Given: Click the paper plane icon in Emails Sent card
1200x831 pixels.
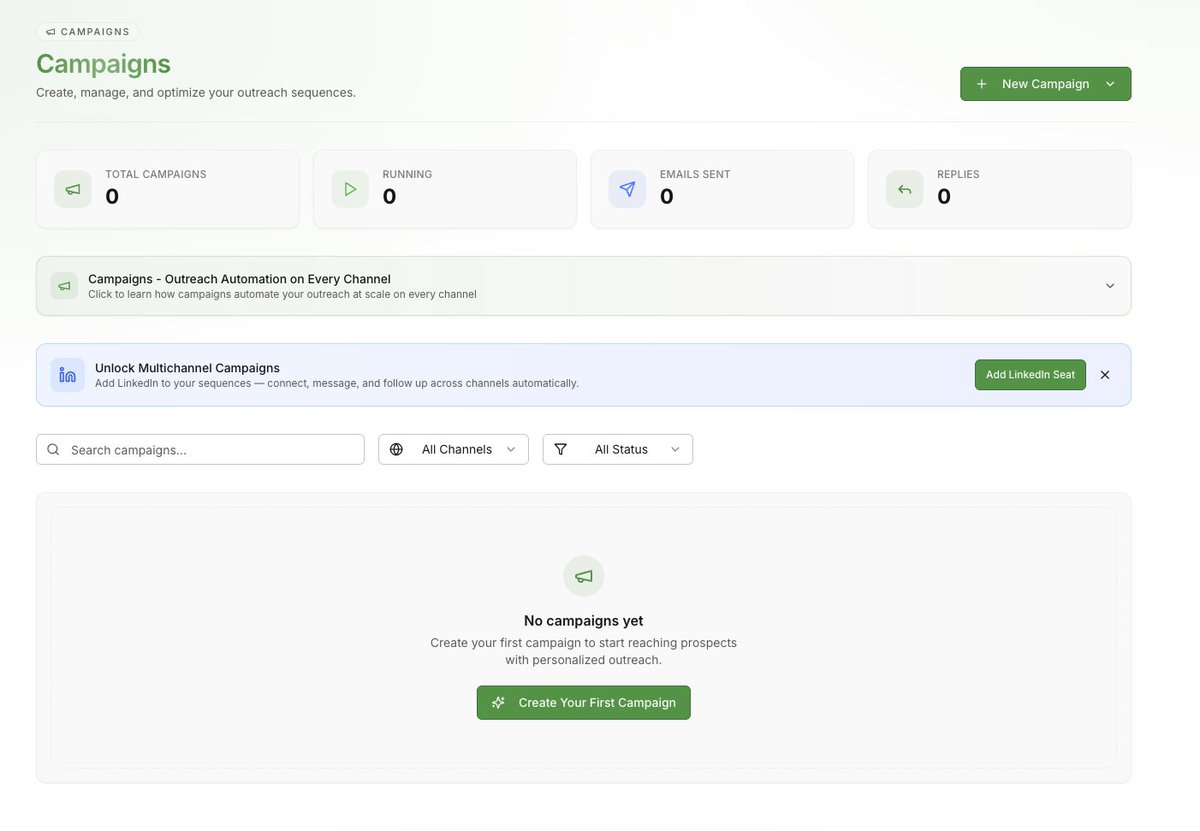Looking at the screenshot, I should click(627, 189).
